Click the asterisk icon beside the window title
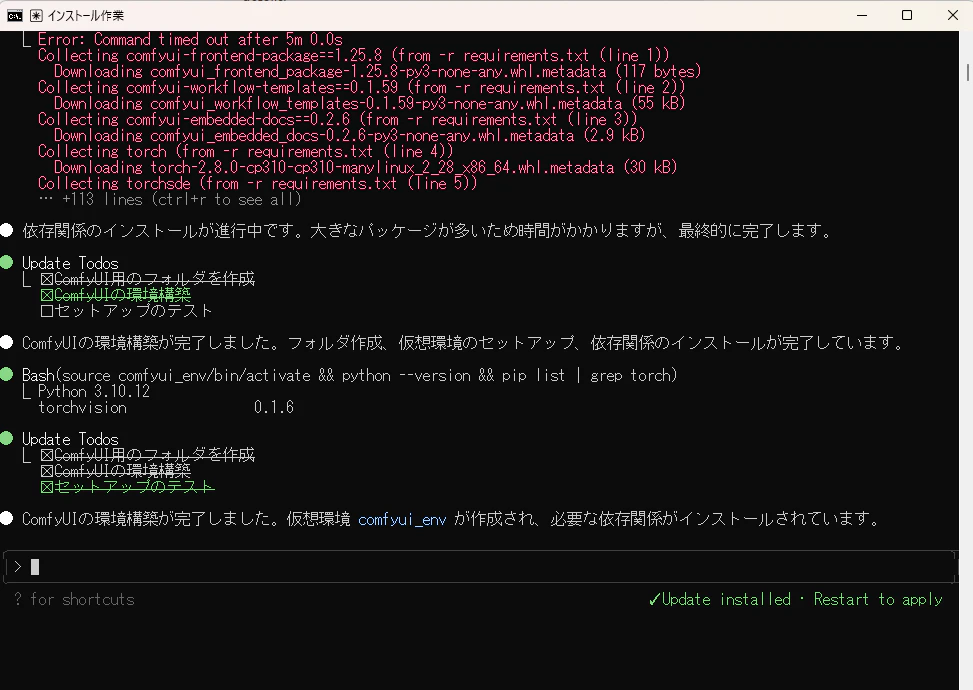 click(x=36, y=16)
